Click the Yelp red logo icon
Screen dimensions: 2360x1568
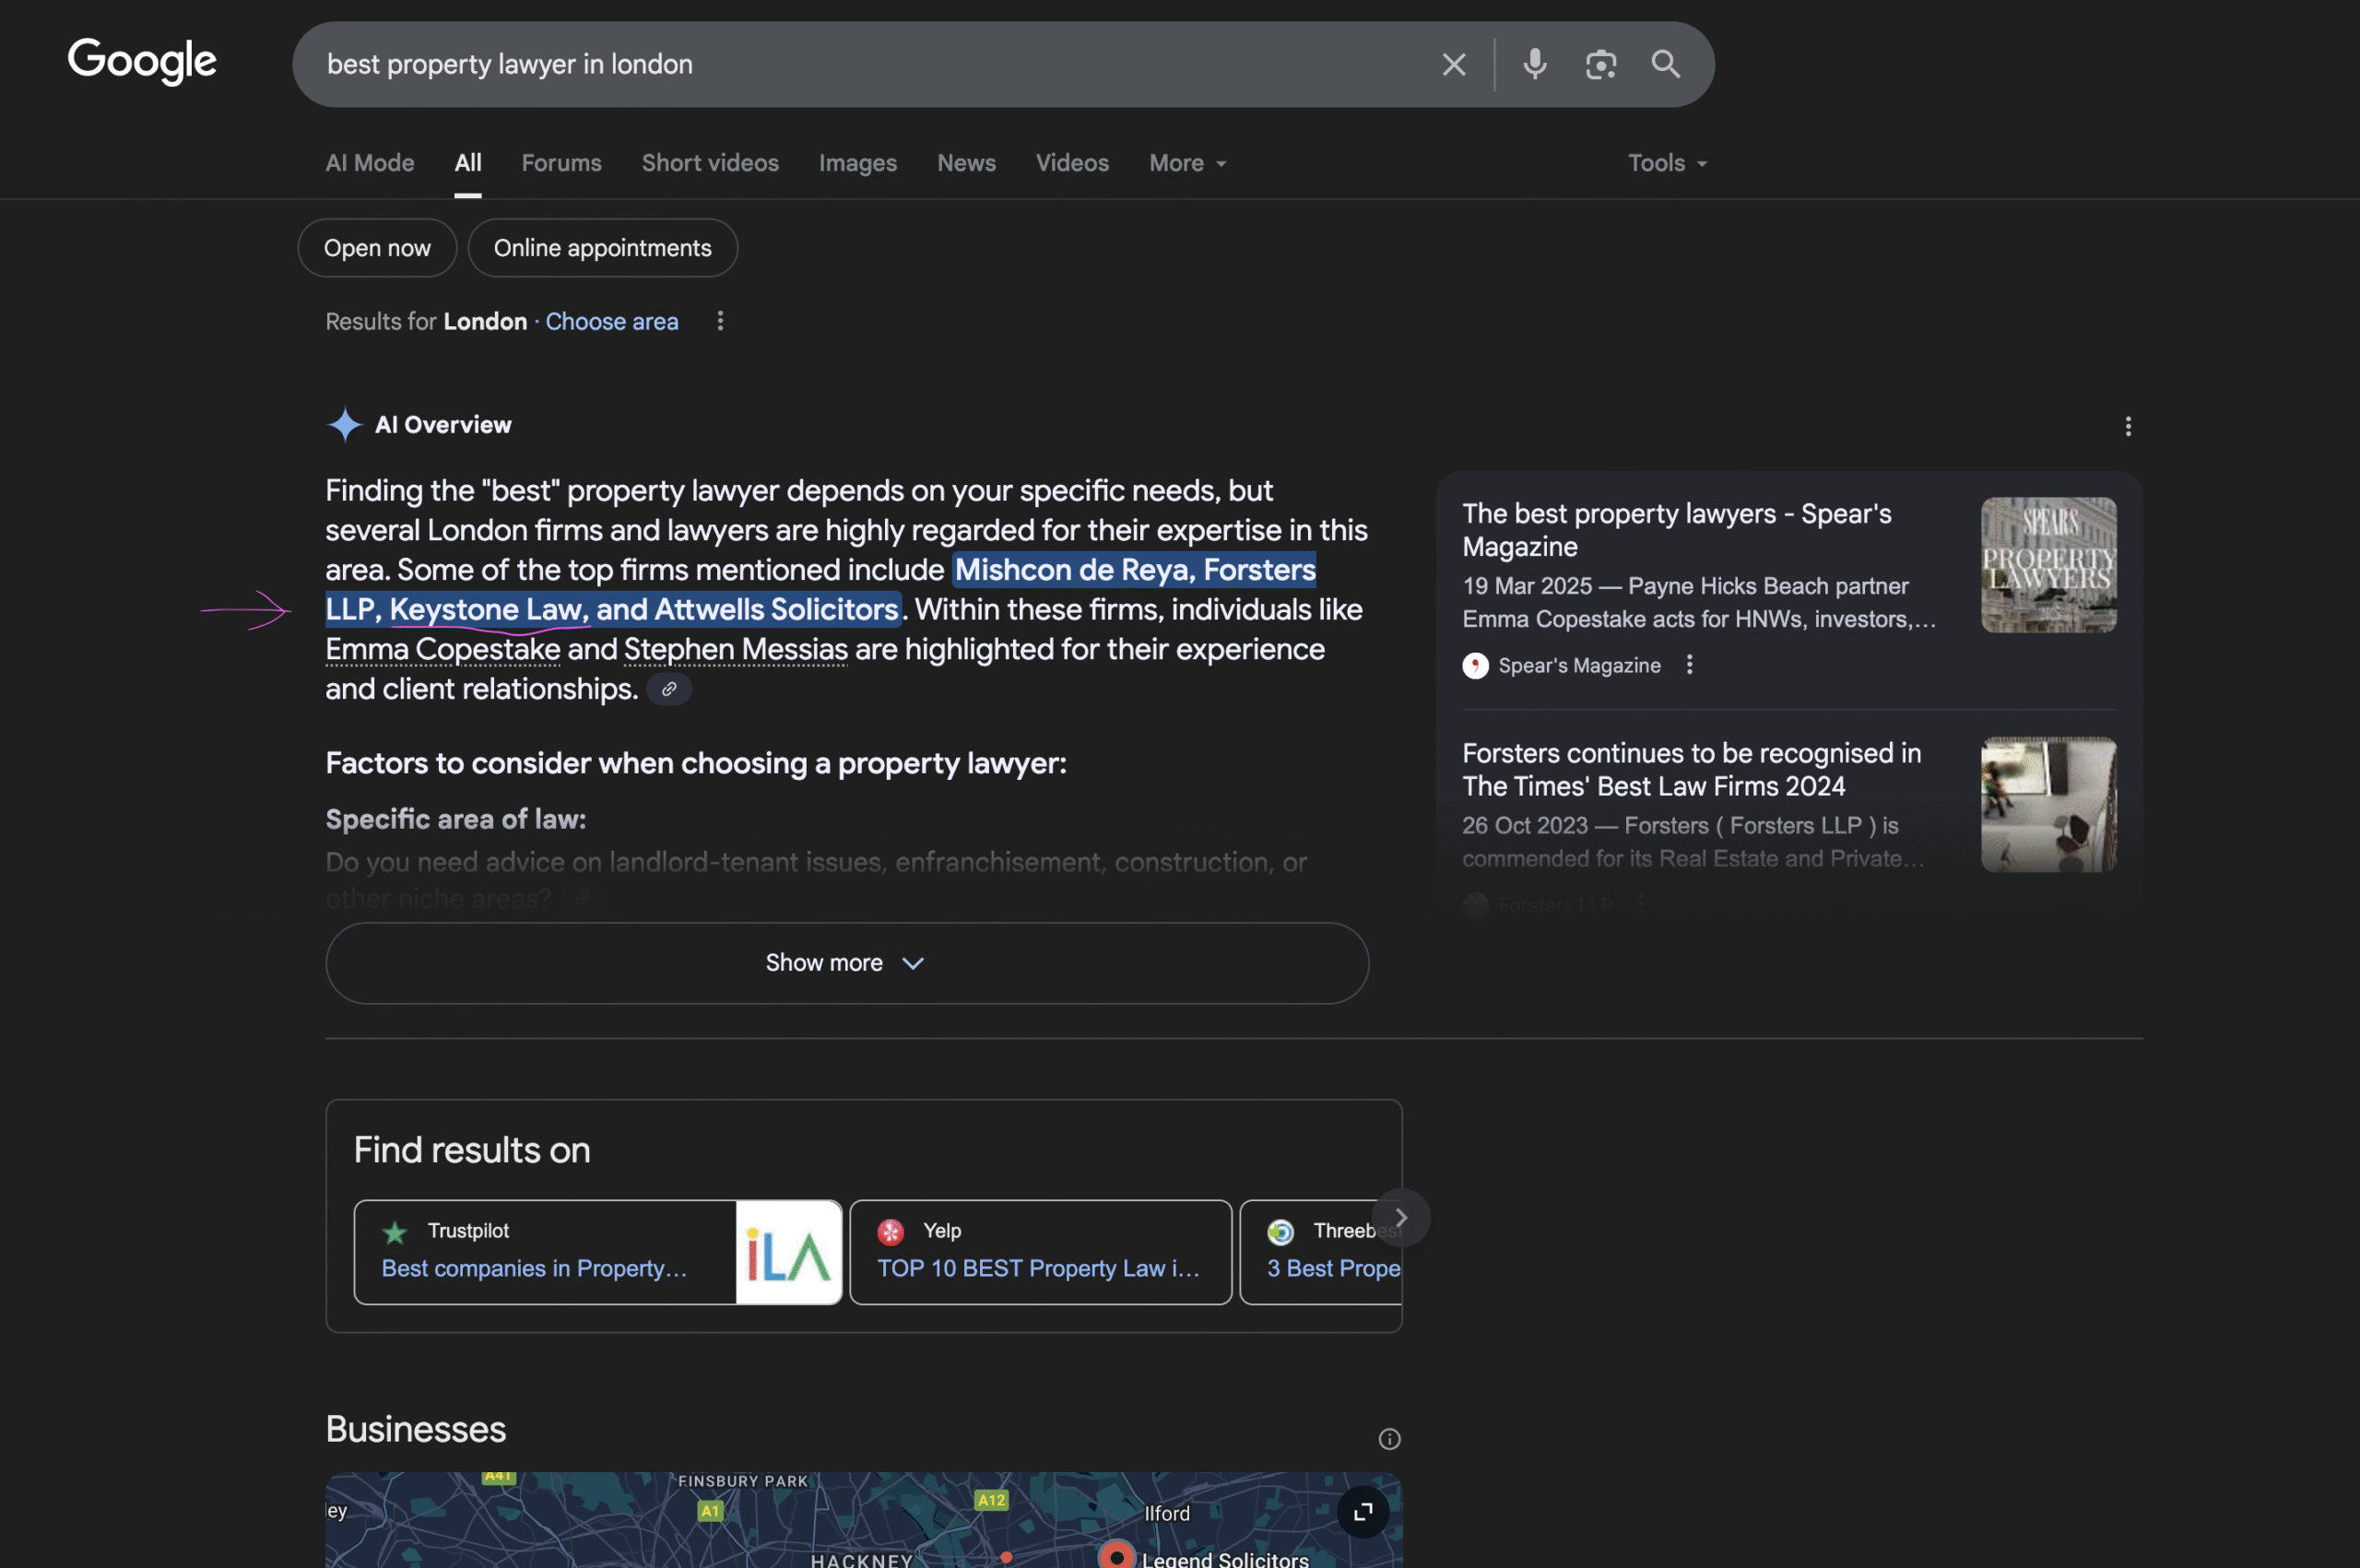[x=890, y=1232]
